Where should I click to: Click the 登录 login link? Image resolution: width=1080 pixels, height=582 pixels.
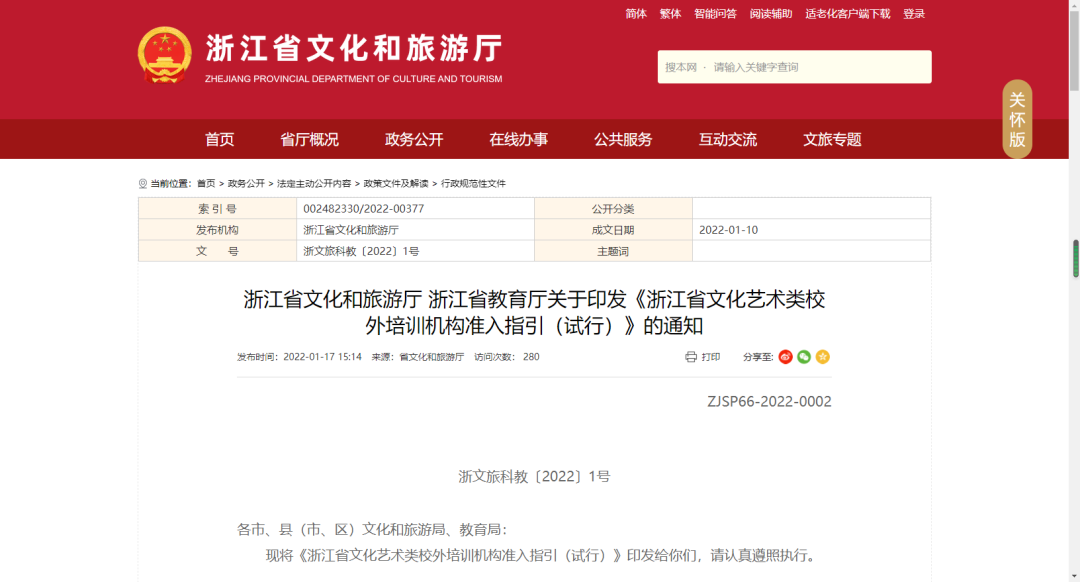pos(914,14)
